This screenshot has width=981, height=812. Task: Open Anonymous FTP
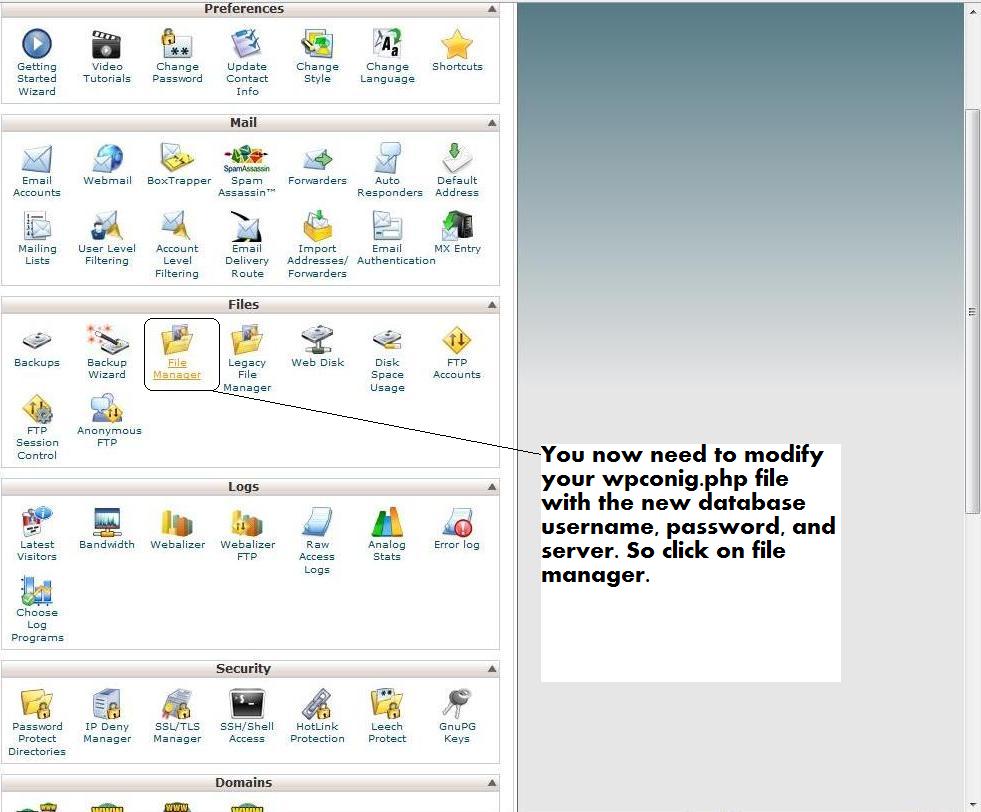click(x=109, y=420)
